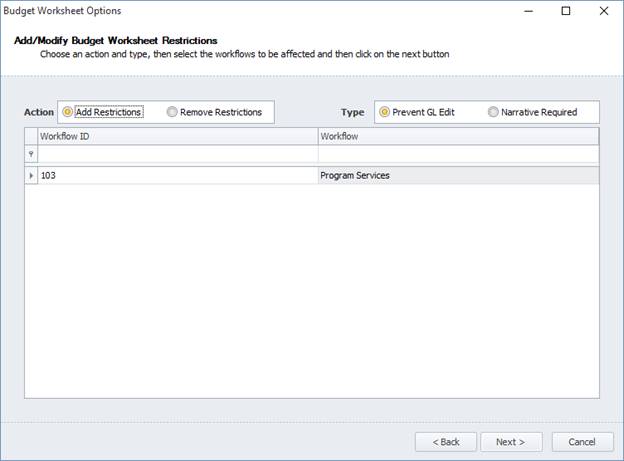Proceed with the Next button
624x461 pixels.
(x=511, y=441)
